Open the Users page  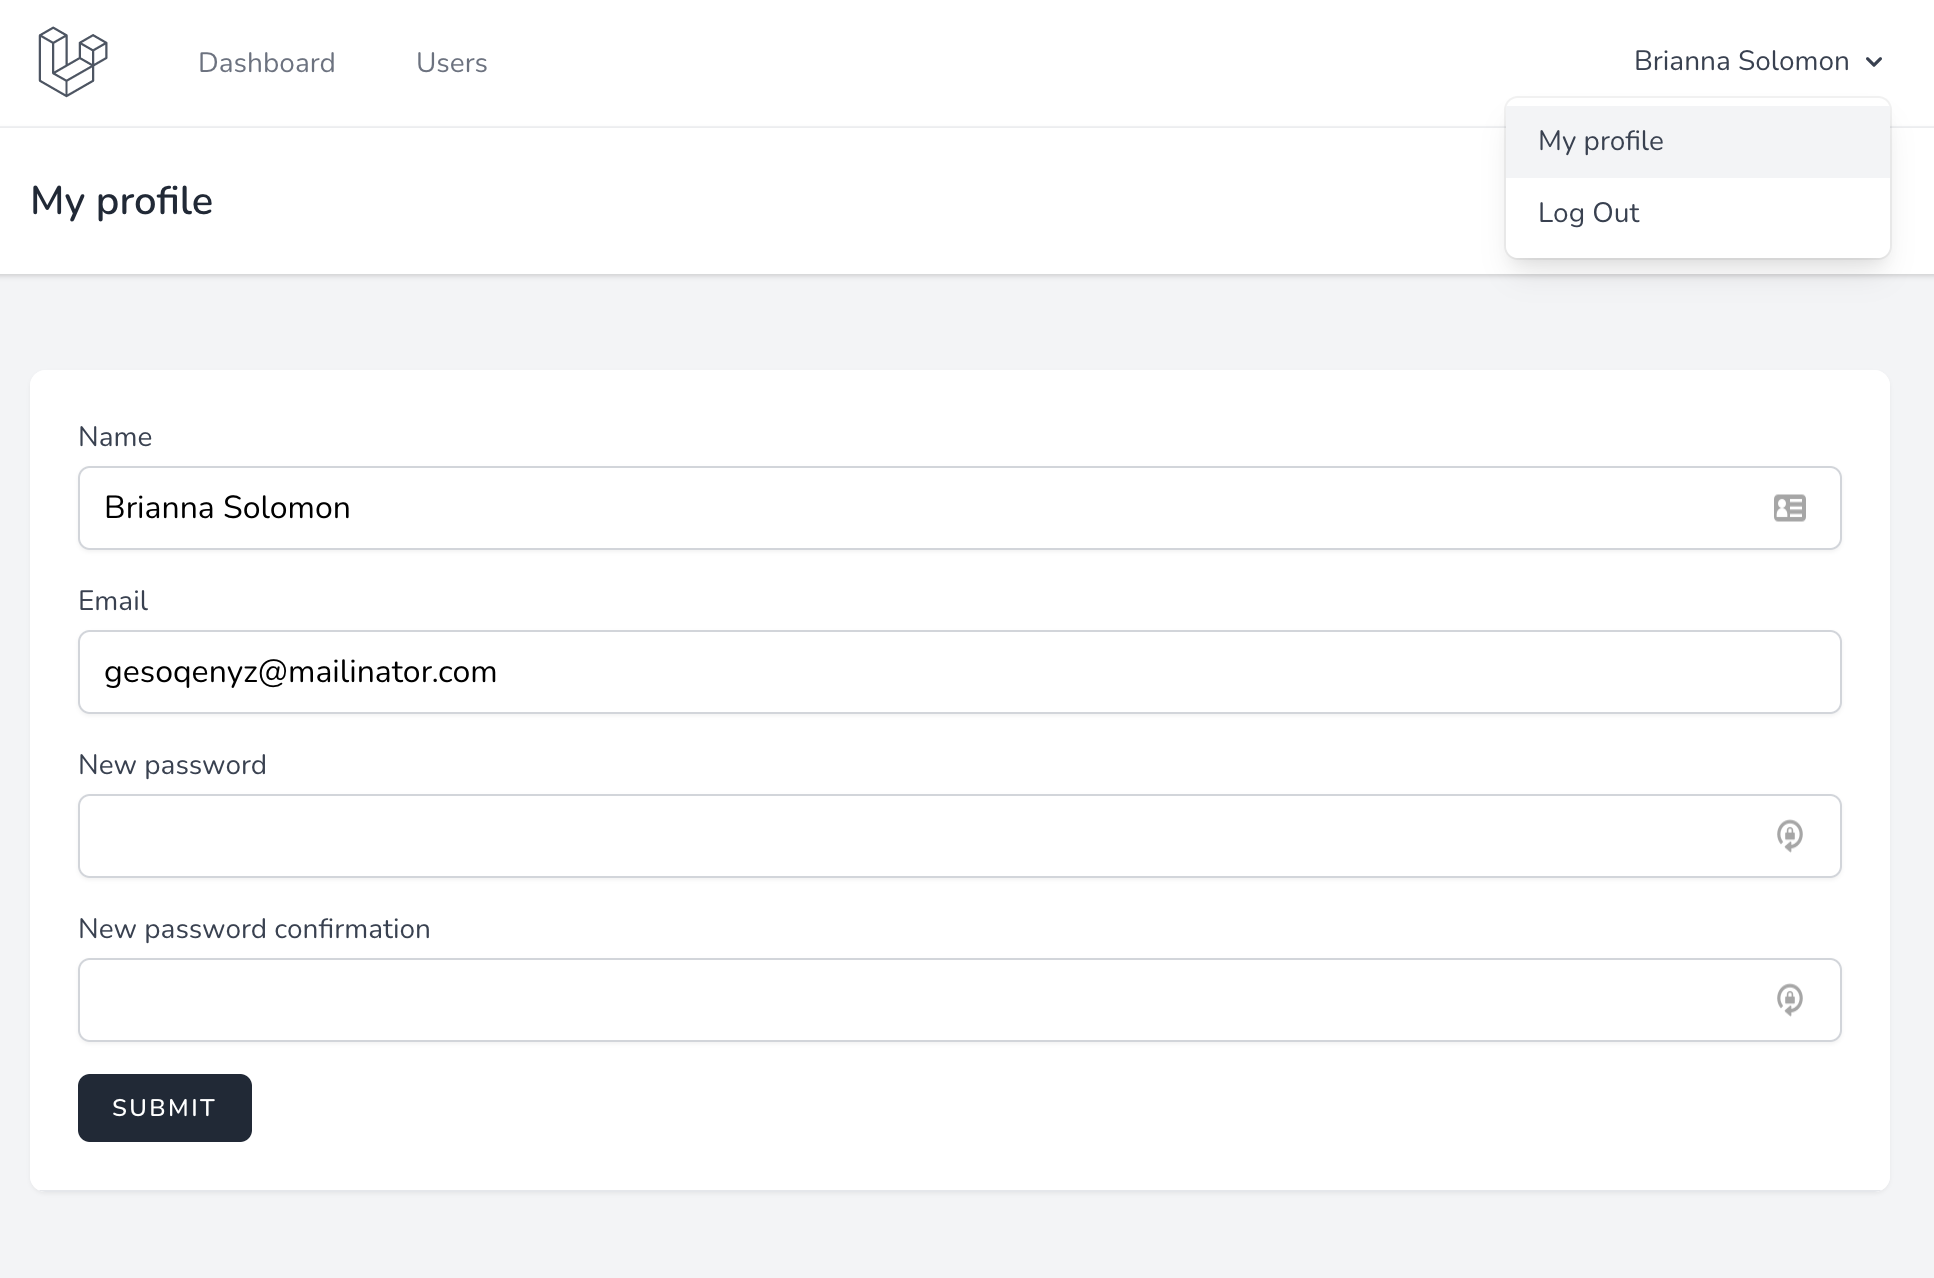point(451,63)
